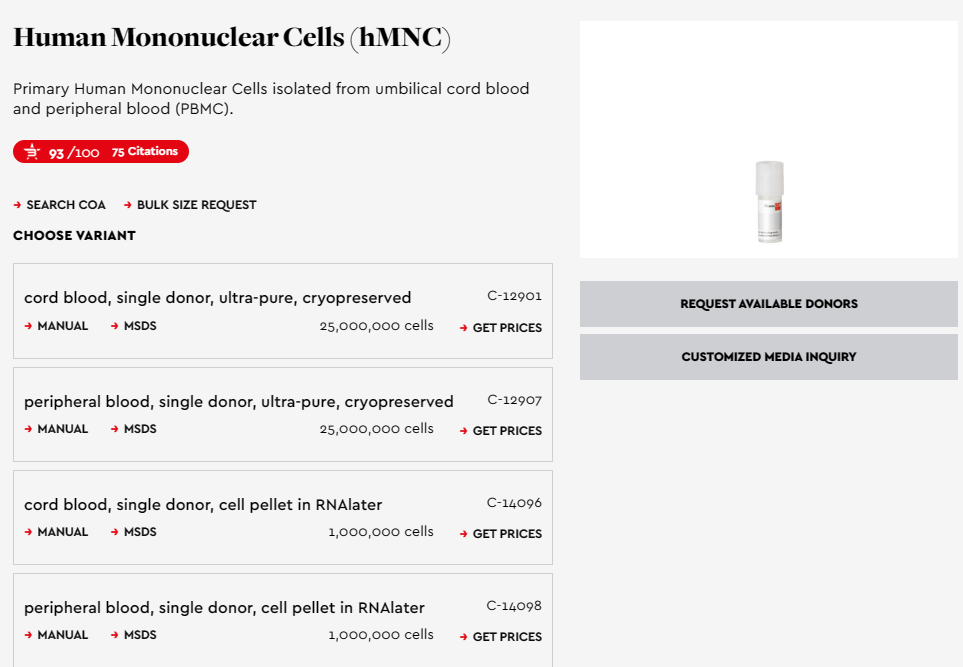
Task: Click CUSTOMIZED MEDIA INQUIRY button
Action: click(x=769, y=357)
